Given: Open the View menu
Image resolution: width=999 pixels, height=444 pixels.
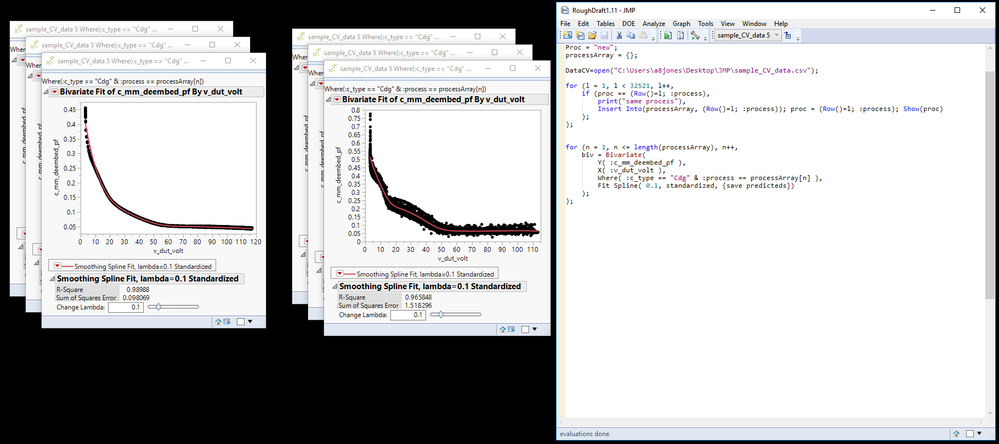Looking at the screenshot, I should (x=727, y=24).
